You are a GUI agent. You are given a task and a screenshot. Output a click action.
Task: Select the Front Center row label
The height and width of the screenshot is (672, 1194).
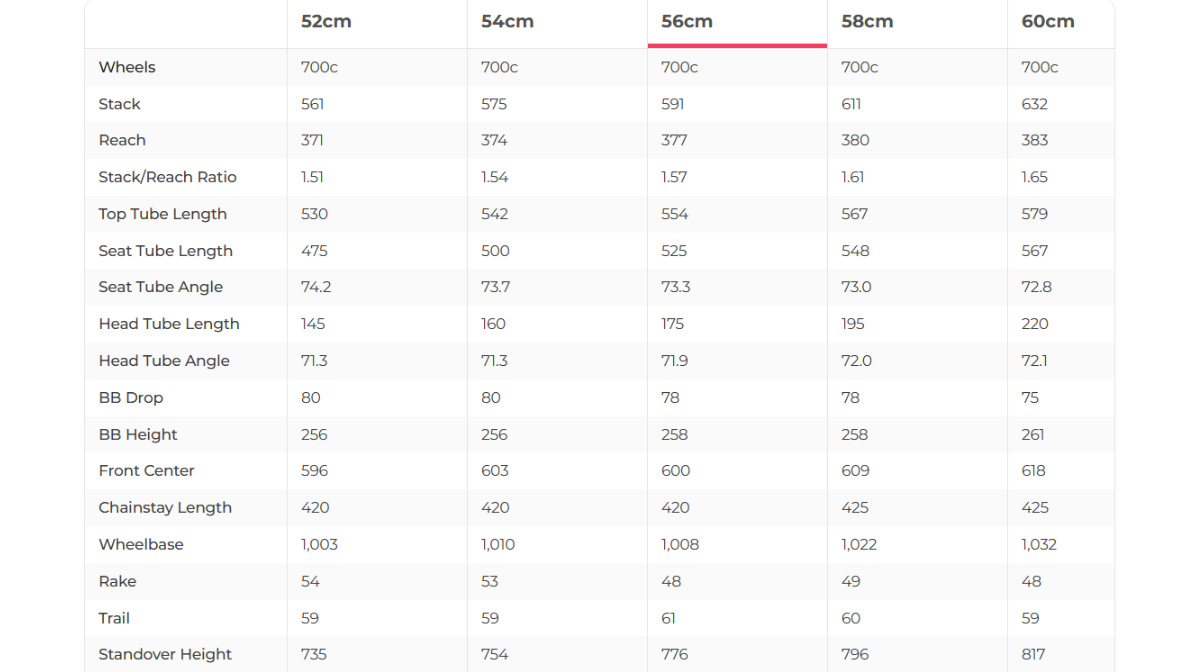click(146, 470)
